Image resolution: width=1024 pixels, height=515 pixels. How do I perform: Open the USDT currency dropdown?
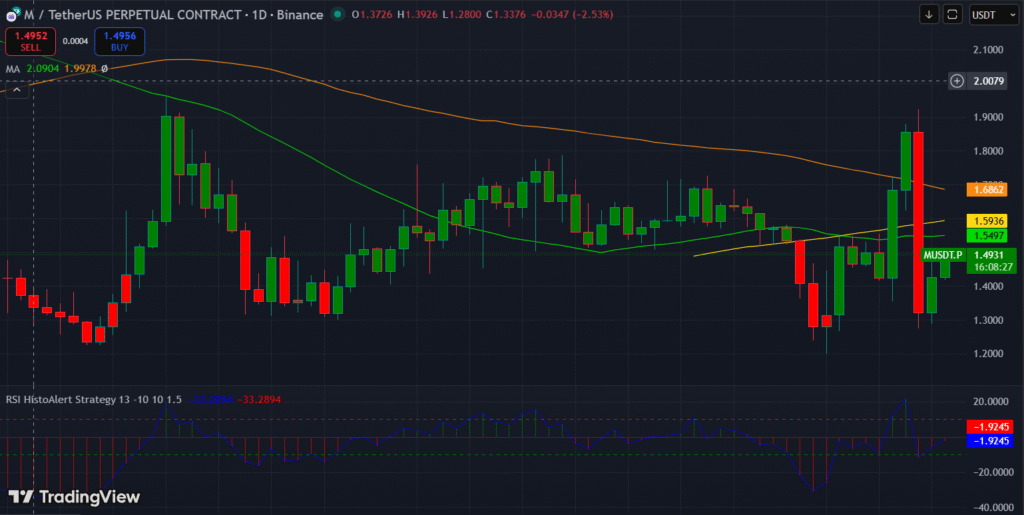coord(990,15)
